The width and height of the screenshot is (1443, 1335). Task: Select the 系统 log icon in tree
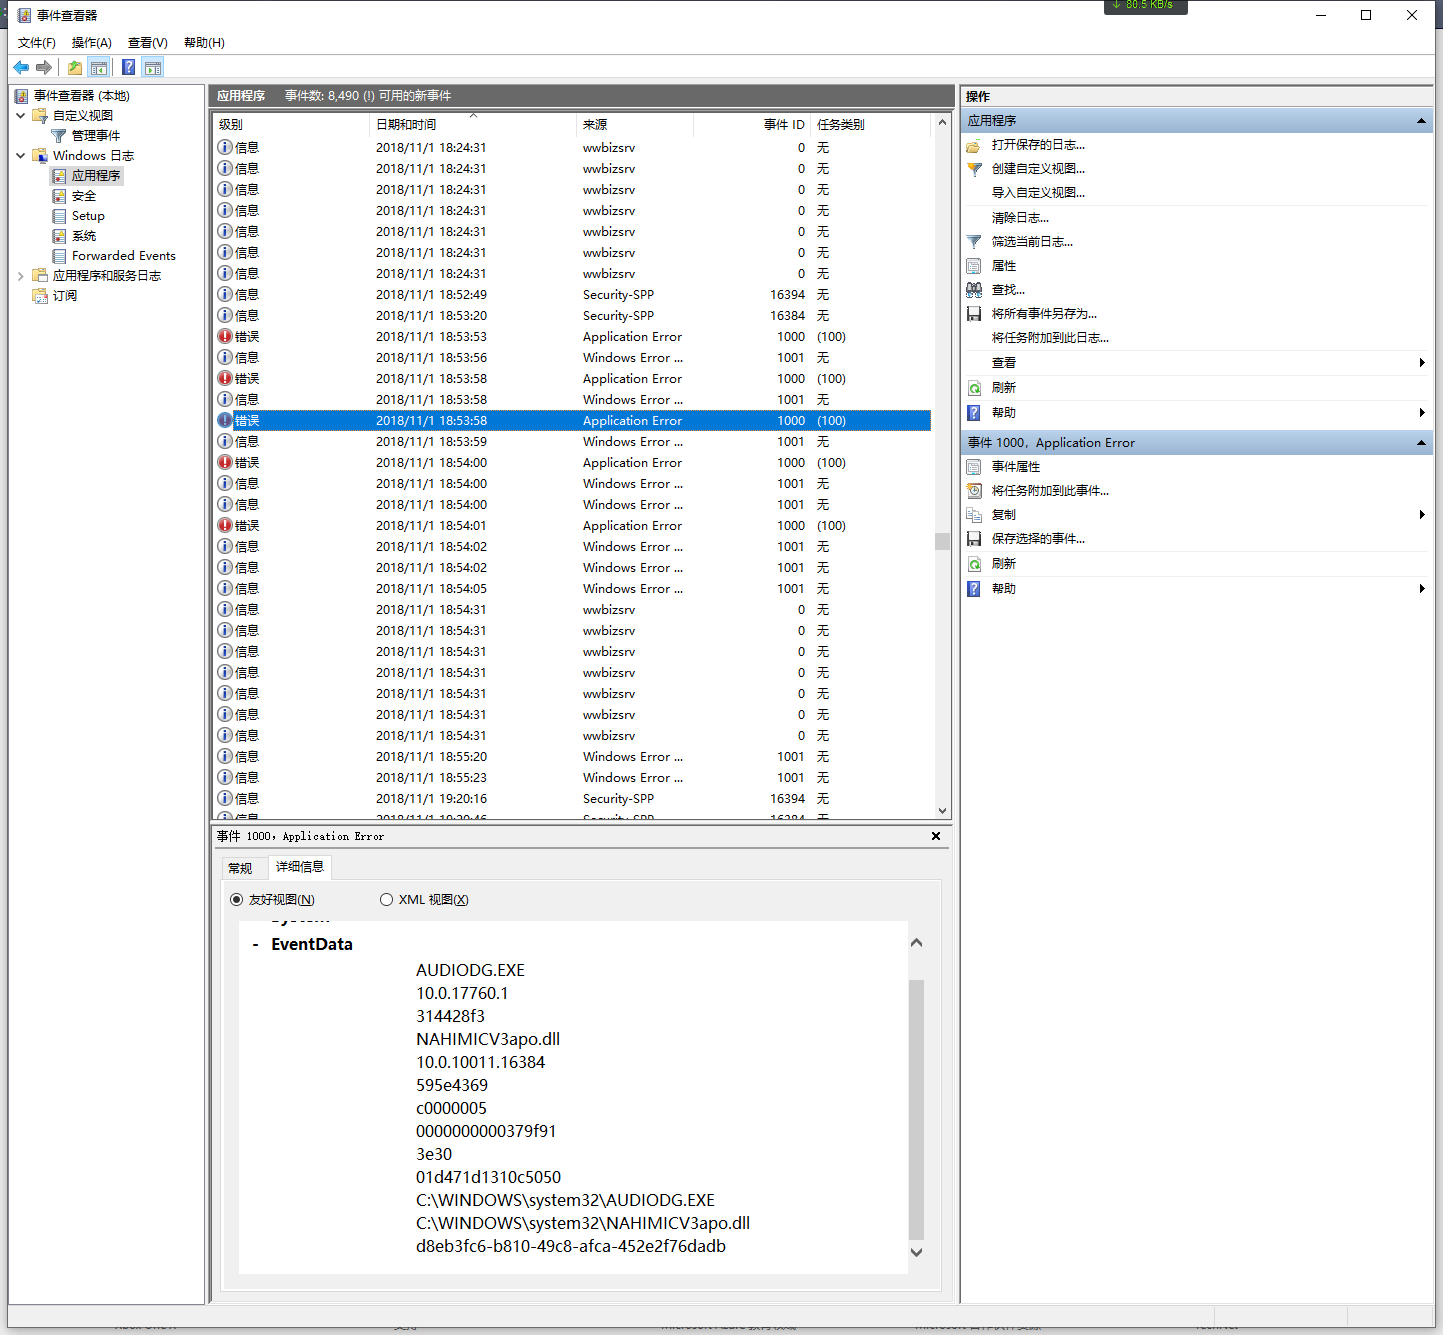pos(59,236)
